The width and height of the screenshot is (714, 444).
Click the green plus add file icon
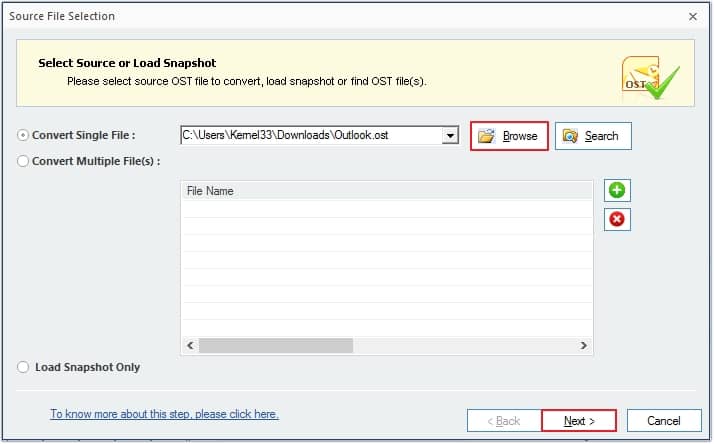pos(617,190)
